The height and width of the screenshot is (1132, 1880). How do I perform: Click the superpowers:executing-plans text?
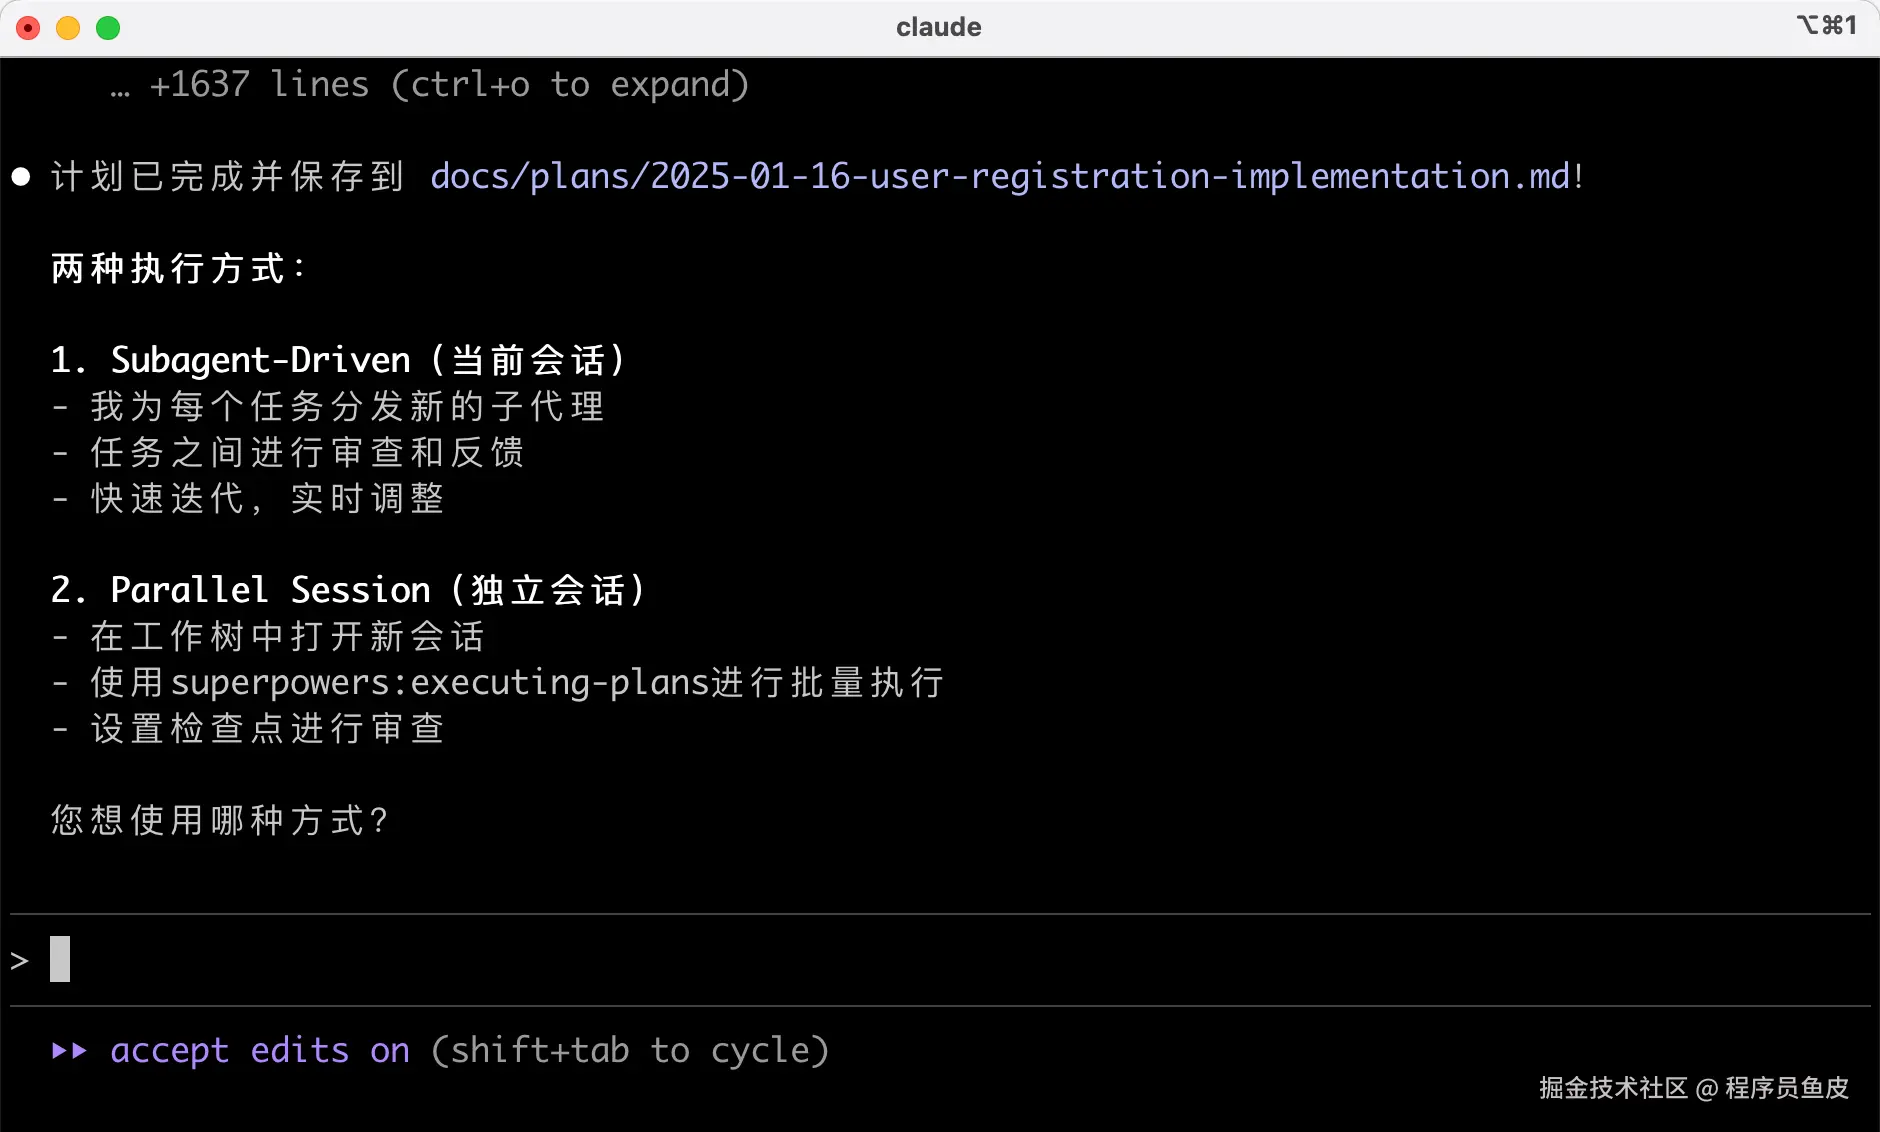coord(440,683)
